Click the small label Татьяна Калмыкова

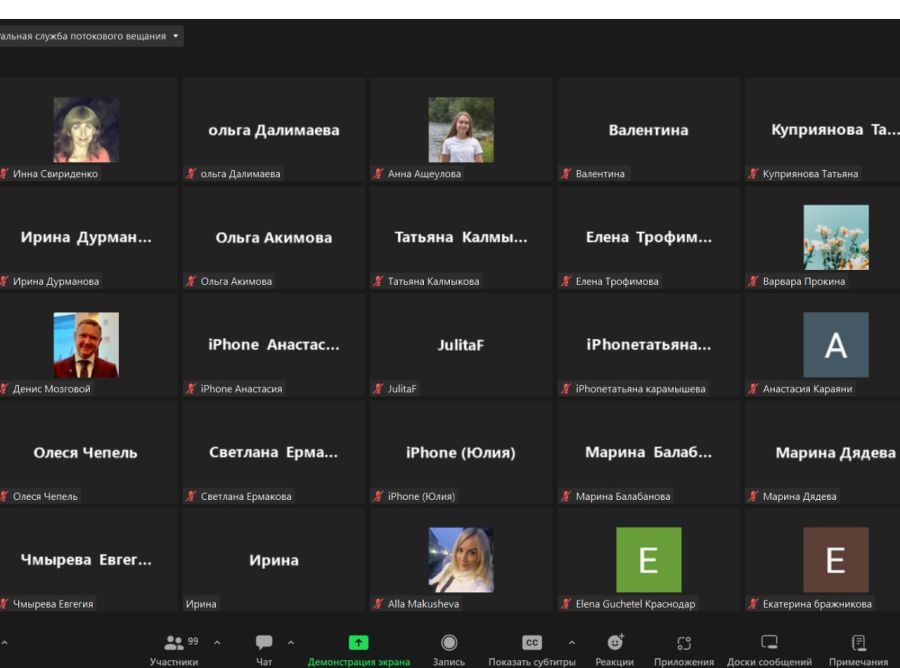tap(433, 281)
